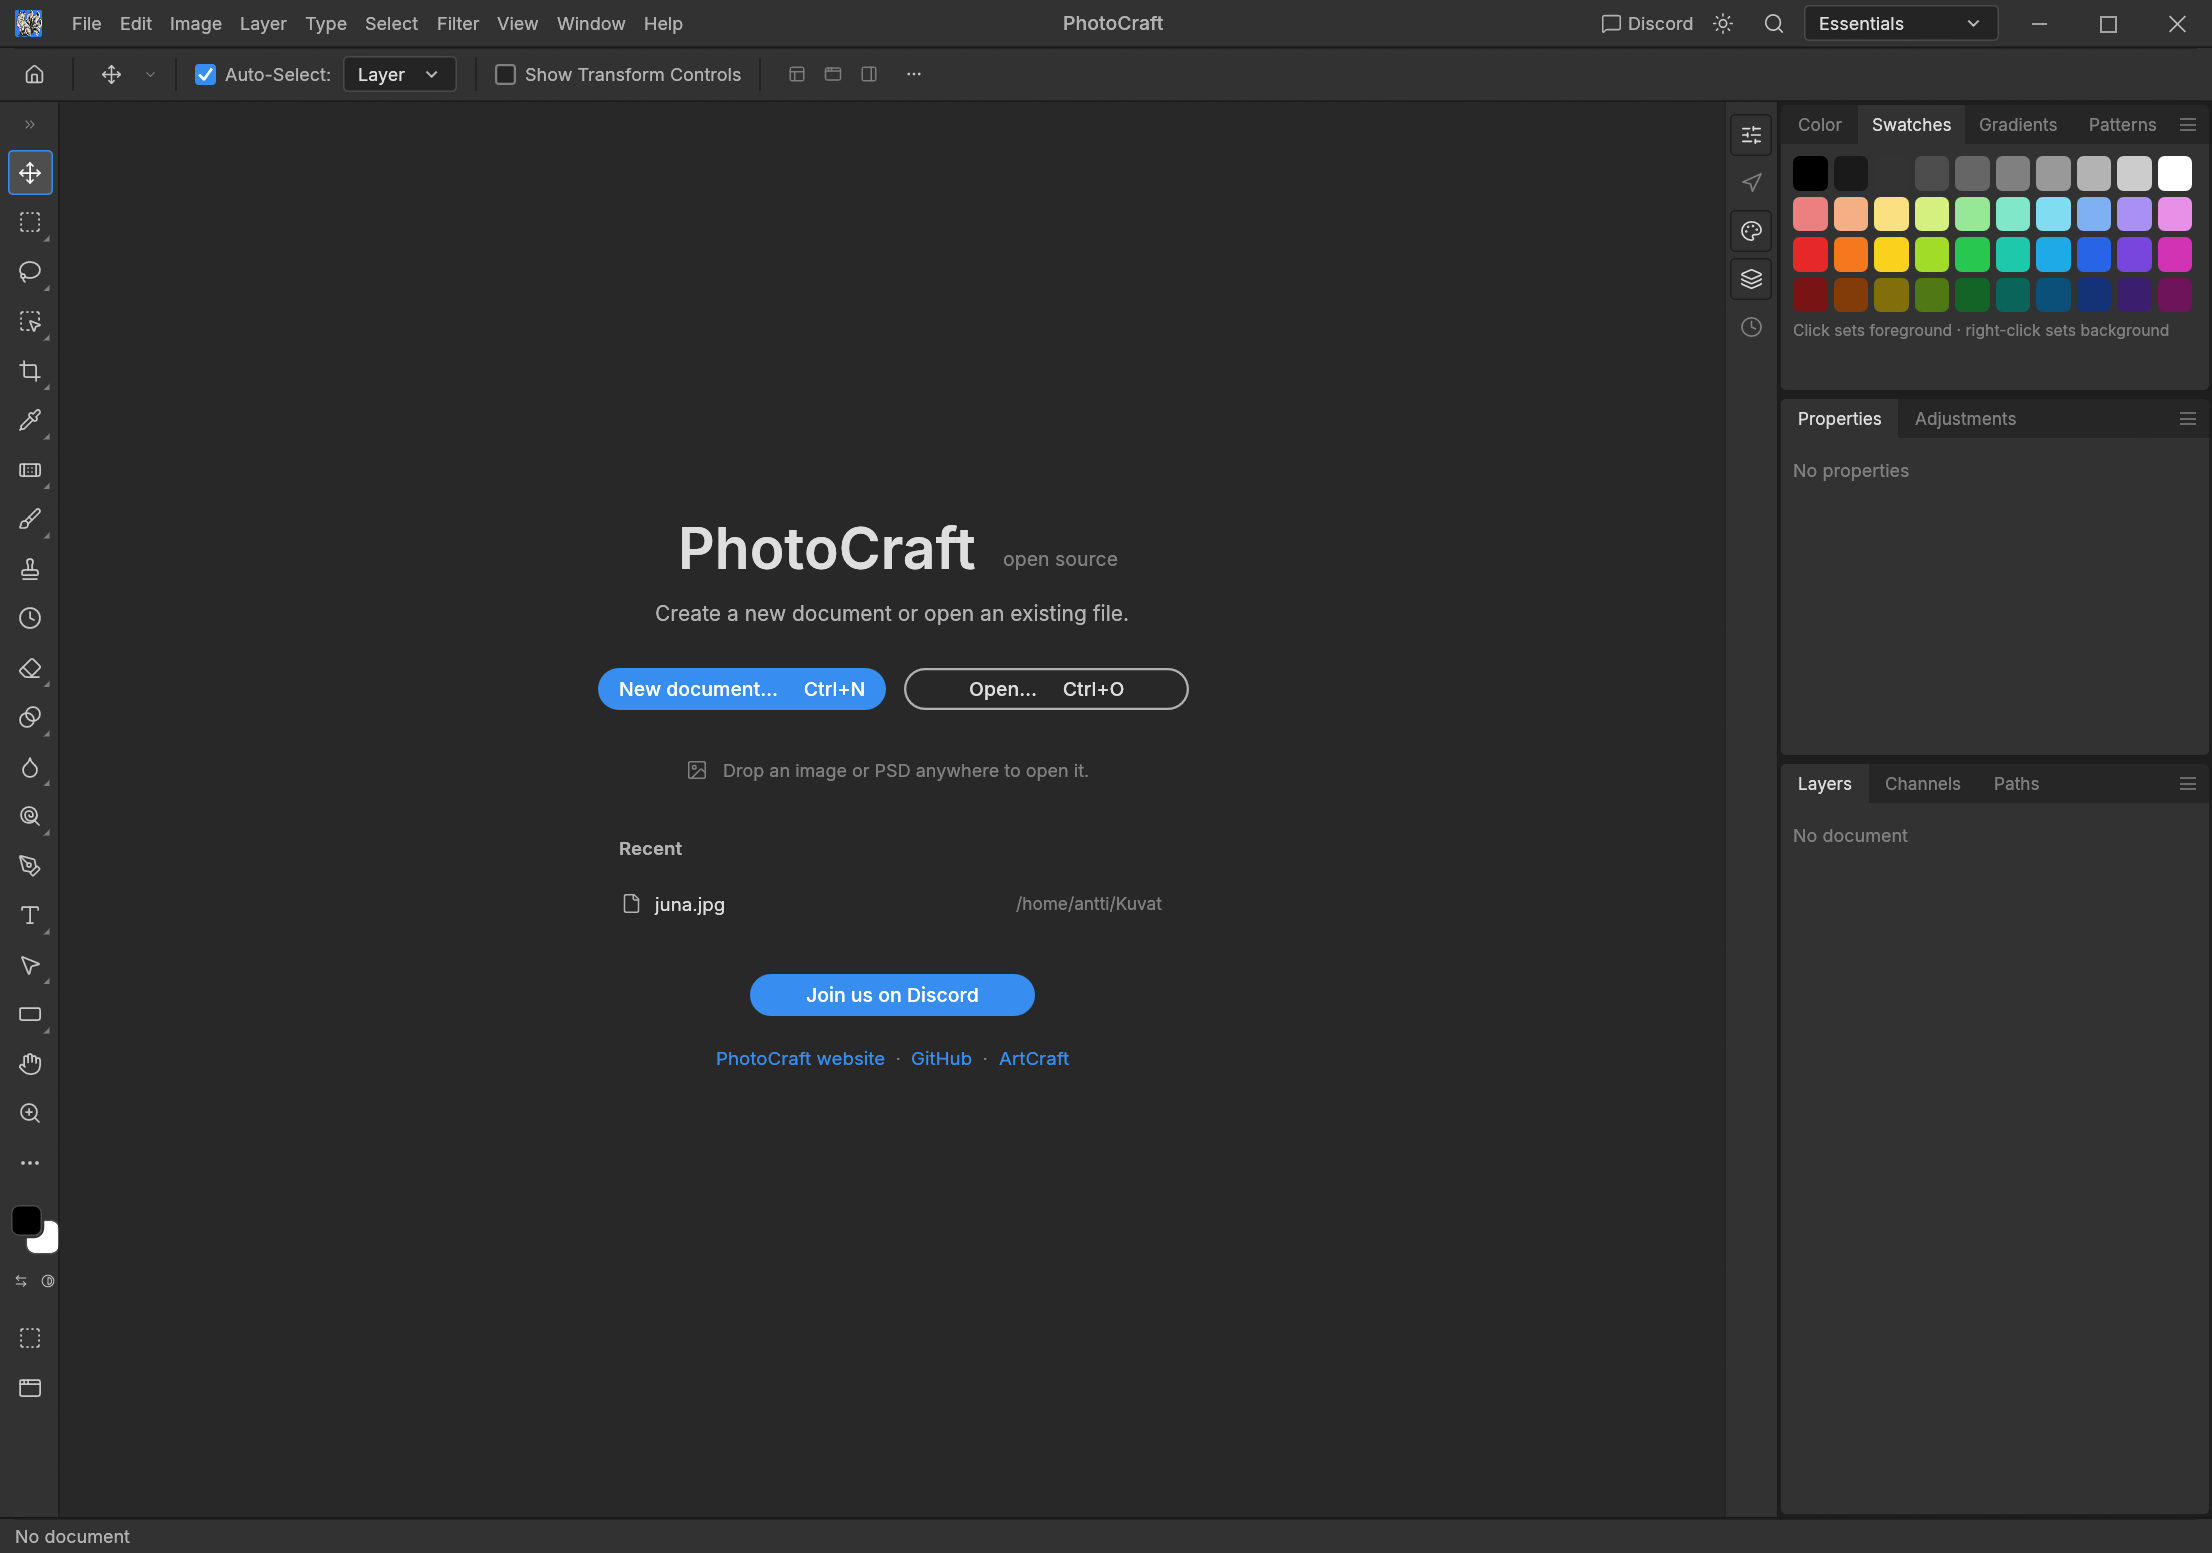Open the layers stack icon in side strip
Screen dimensions: 2212x1553
tap(1751, 279)
